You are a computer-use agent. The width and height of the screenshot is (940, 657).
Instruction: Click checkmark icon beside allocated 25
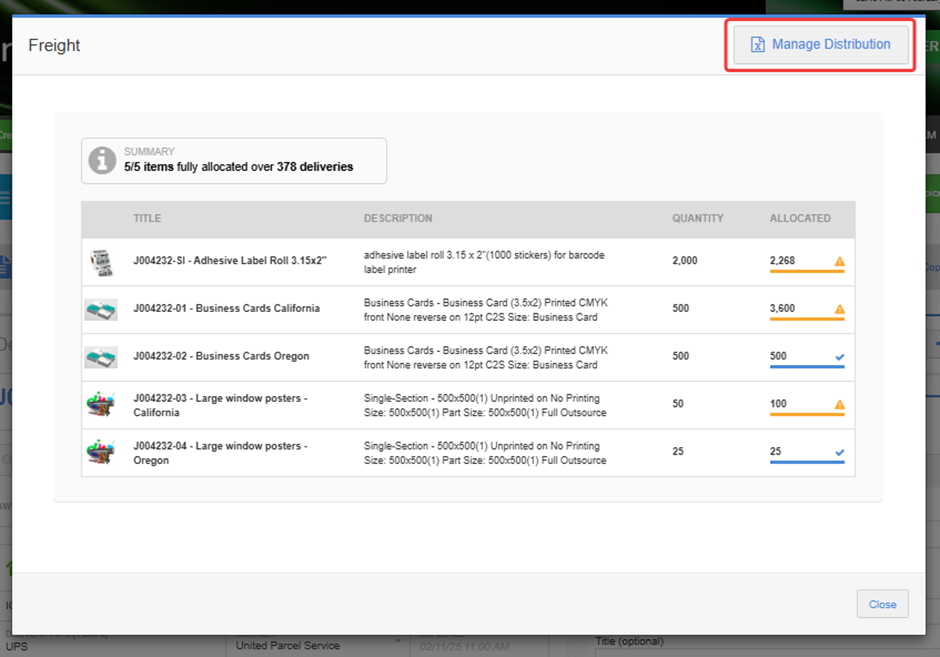(x=839, y=452)
